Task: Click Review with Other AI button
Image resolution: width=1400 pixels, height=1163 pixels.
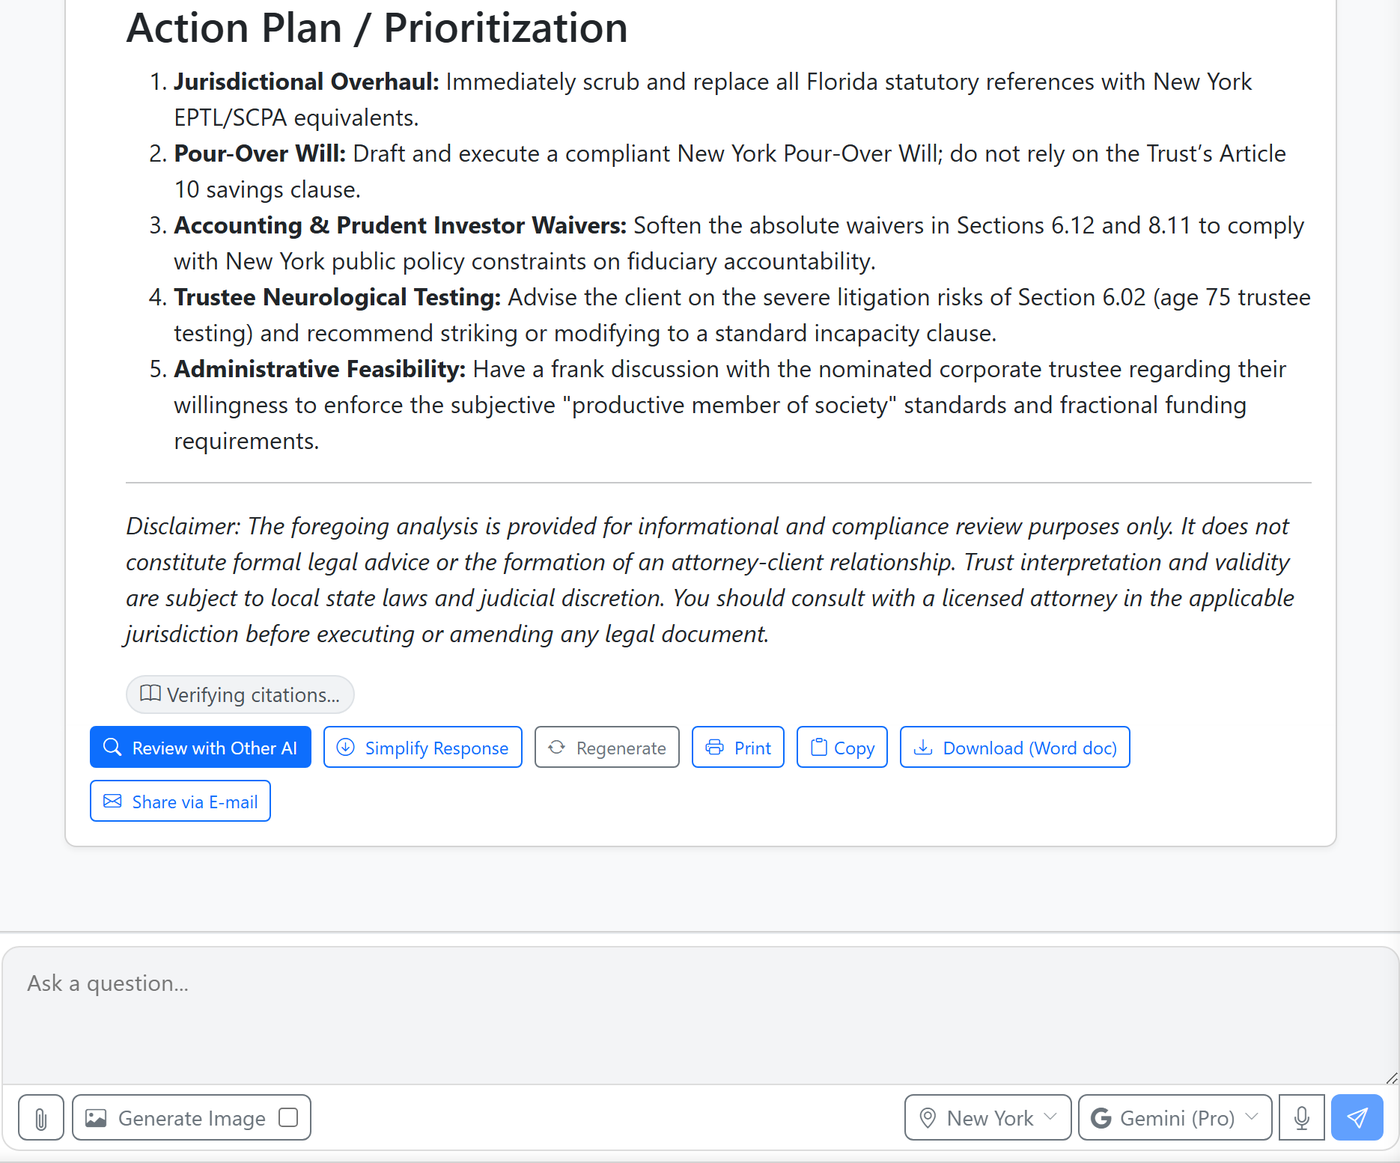Action: pos(200,748)
